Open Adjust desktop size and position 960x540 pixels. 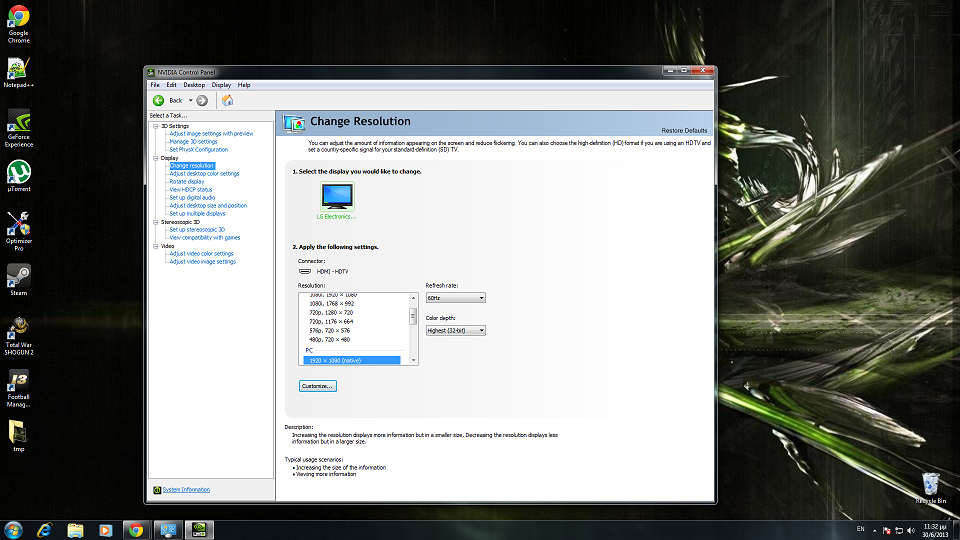click(x=208, y=206)
